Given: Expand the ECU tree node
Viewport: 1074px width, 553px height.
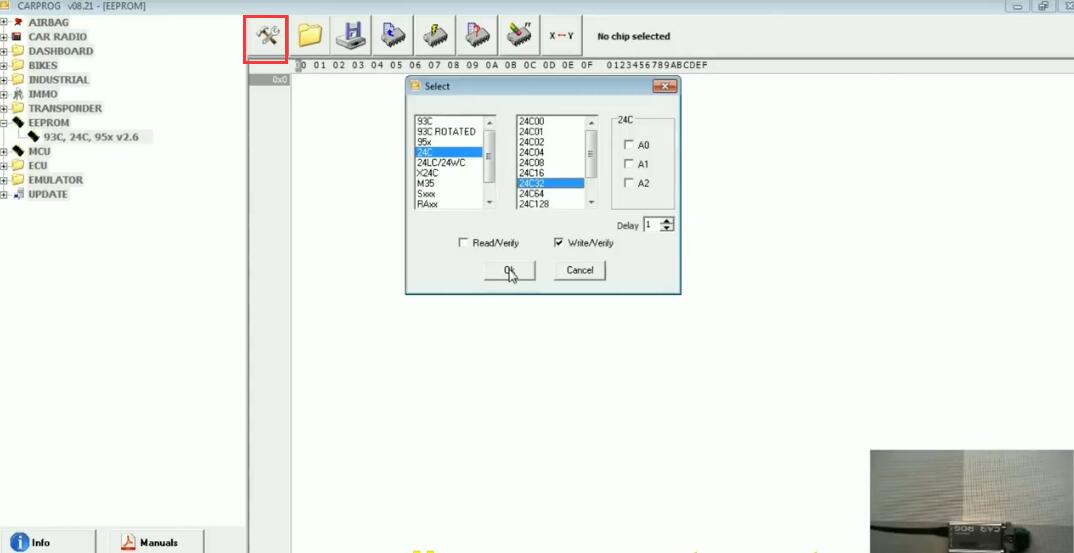Looking at the screenshot, I should point(4,166).
